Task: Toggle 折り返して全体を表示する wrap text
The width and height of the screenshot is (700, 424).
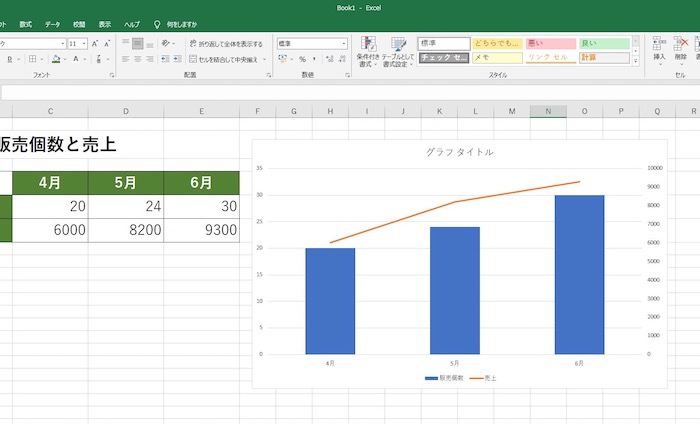Action: point(225,44)
